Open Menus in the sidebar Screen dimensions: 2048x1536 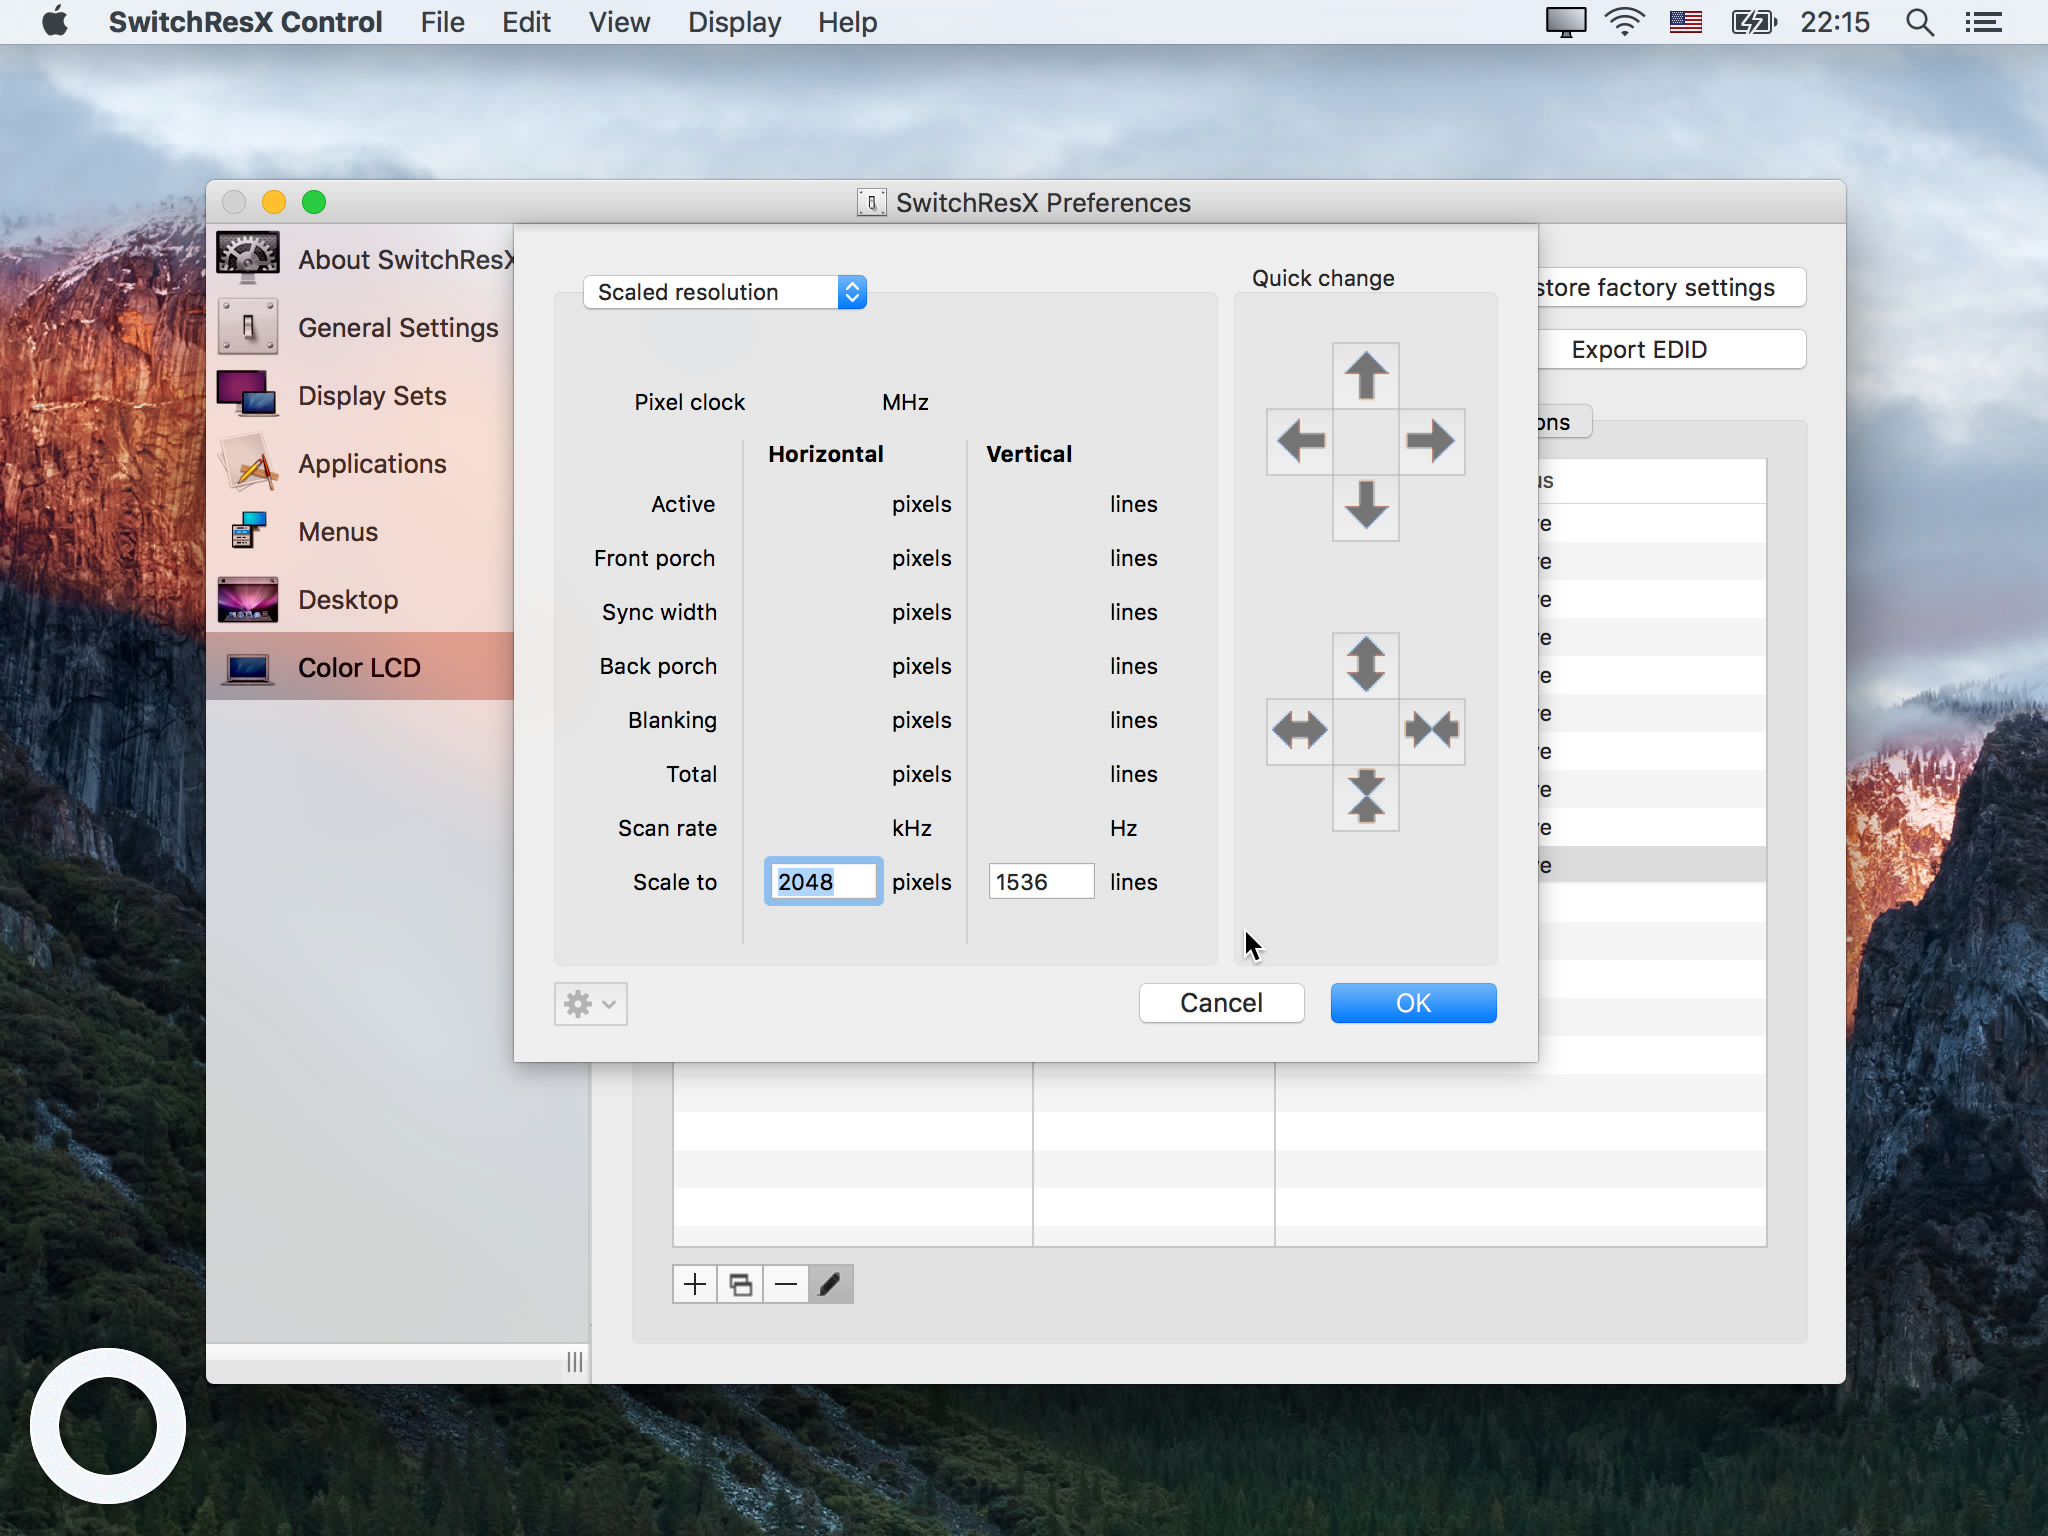[362, 532]
